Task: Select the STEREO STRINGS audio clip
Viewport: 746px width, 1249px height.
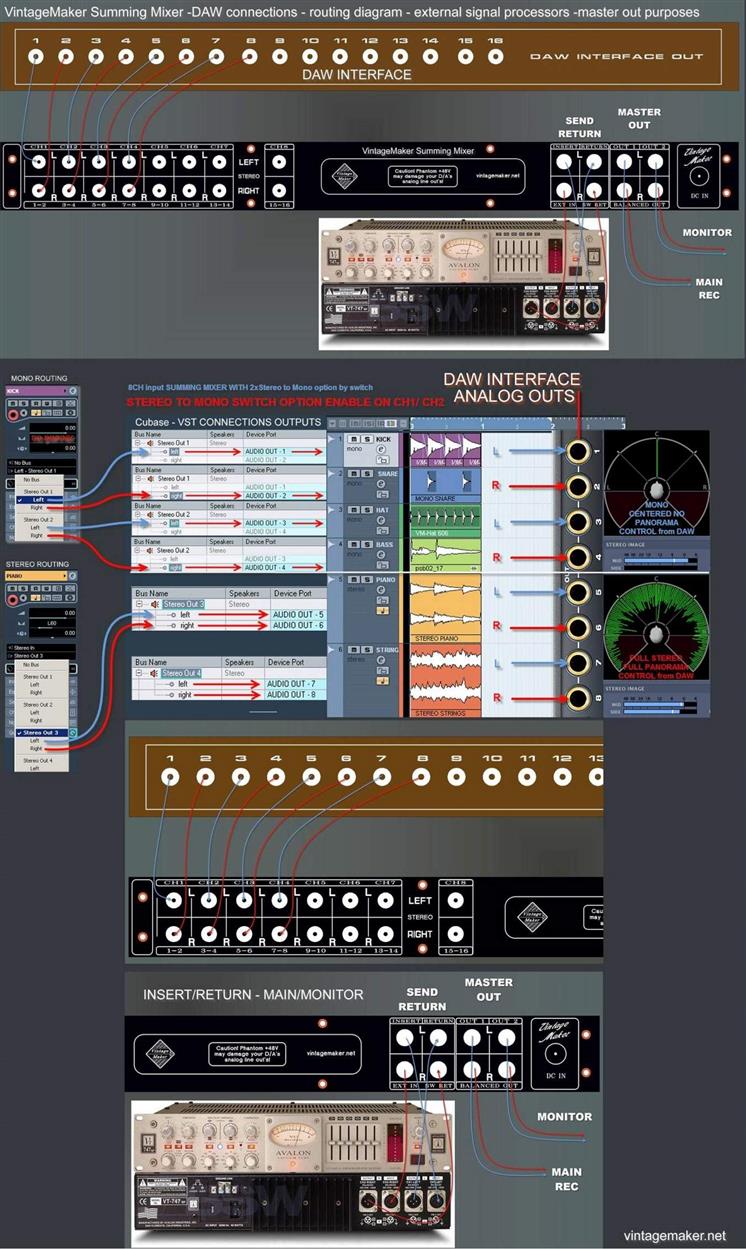Action: pyautogui.click(x=446, y=680)
